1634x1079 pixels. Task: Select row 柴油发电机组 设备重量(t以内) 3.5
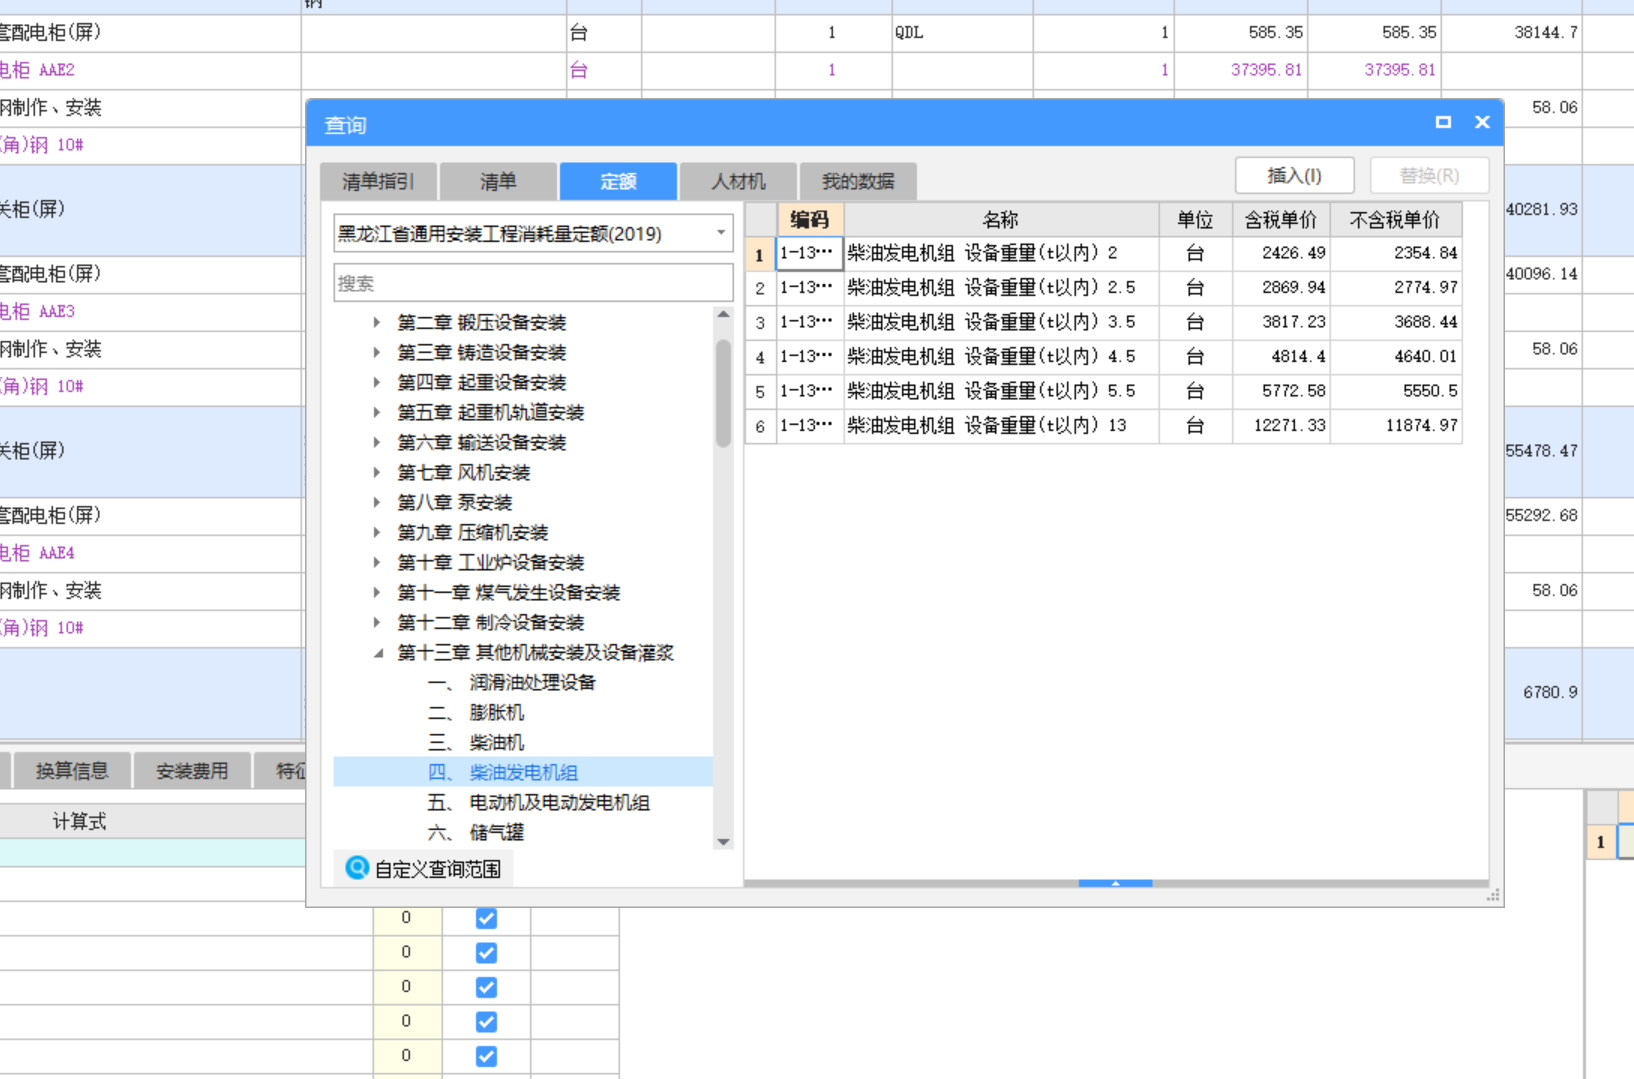point(1104,322)
